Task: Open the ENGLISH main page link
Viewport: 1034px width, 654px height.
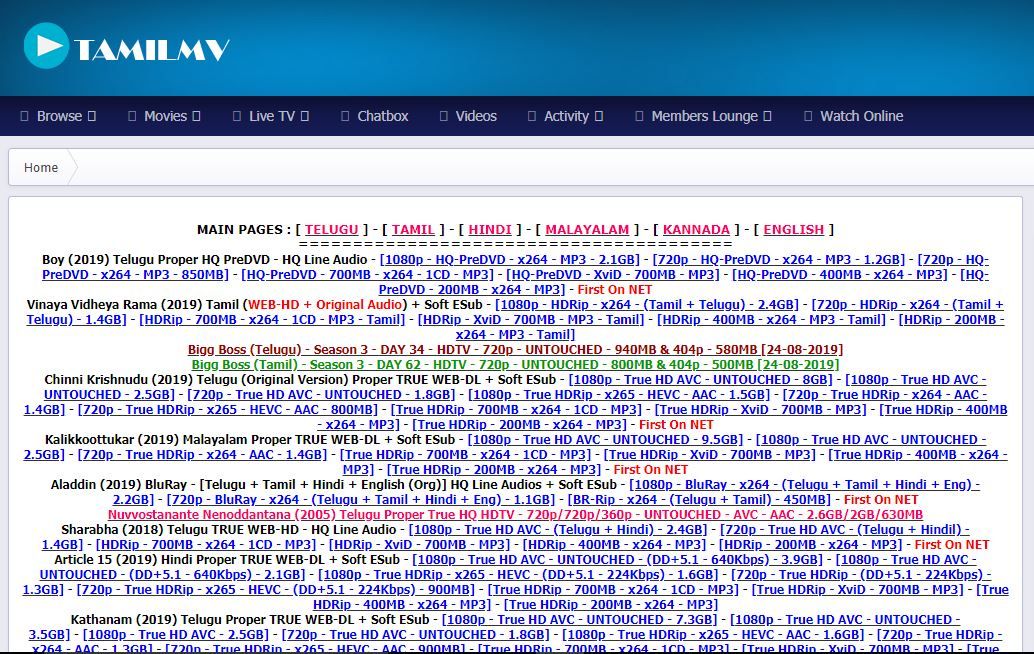Action: click(x=794, y=229)
